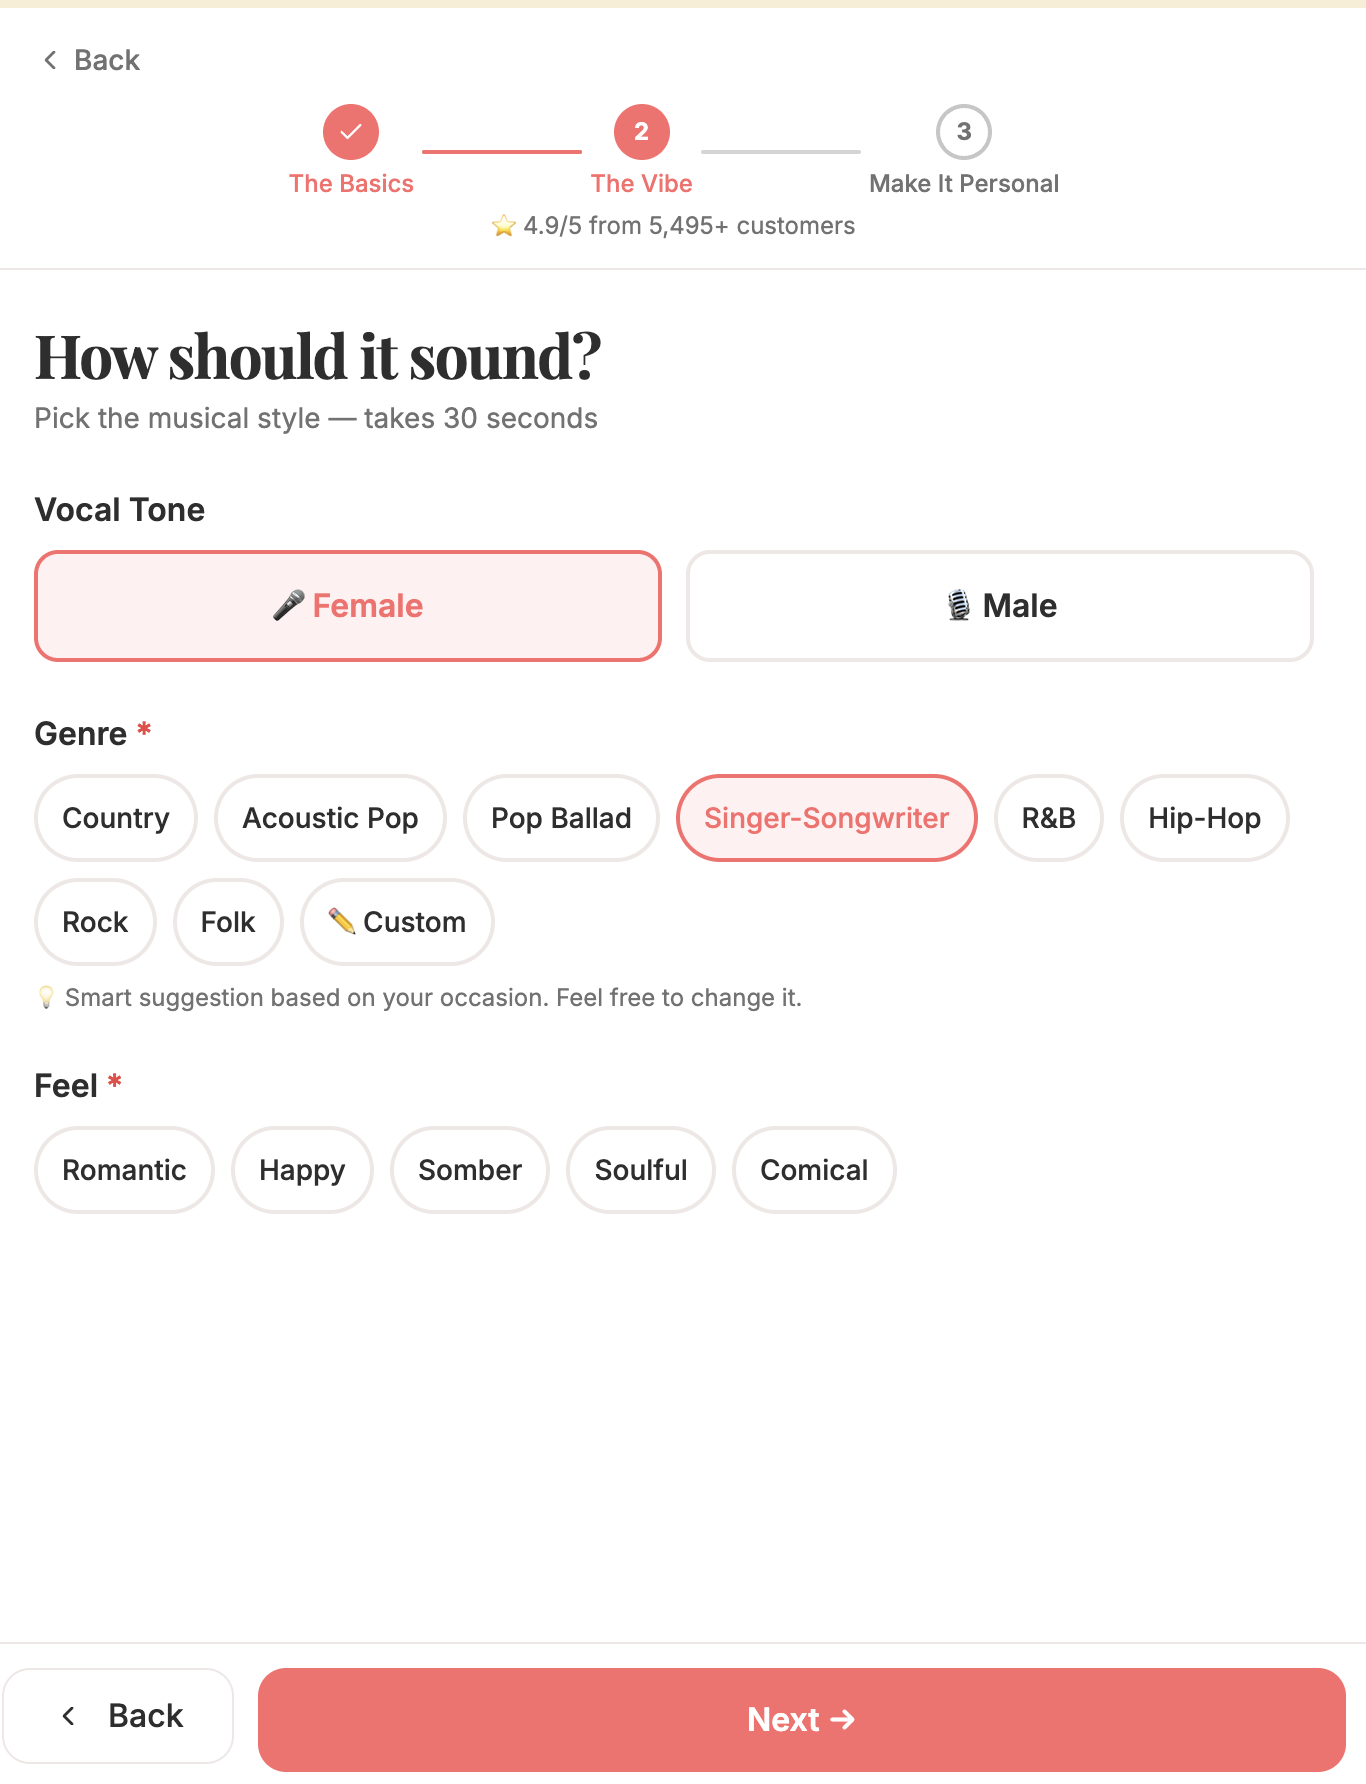Pick the Comical feel
The width and height of the screenshot is (1366, 1784).
click(x=813, y=1169)
